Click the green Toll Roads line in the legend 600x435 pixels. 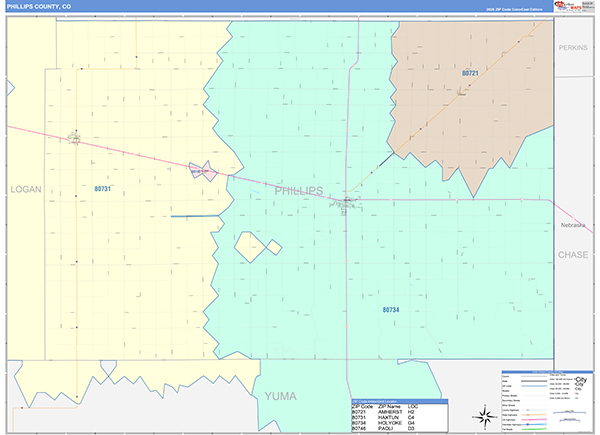coord(534,429)
